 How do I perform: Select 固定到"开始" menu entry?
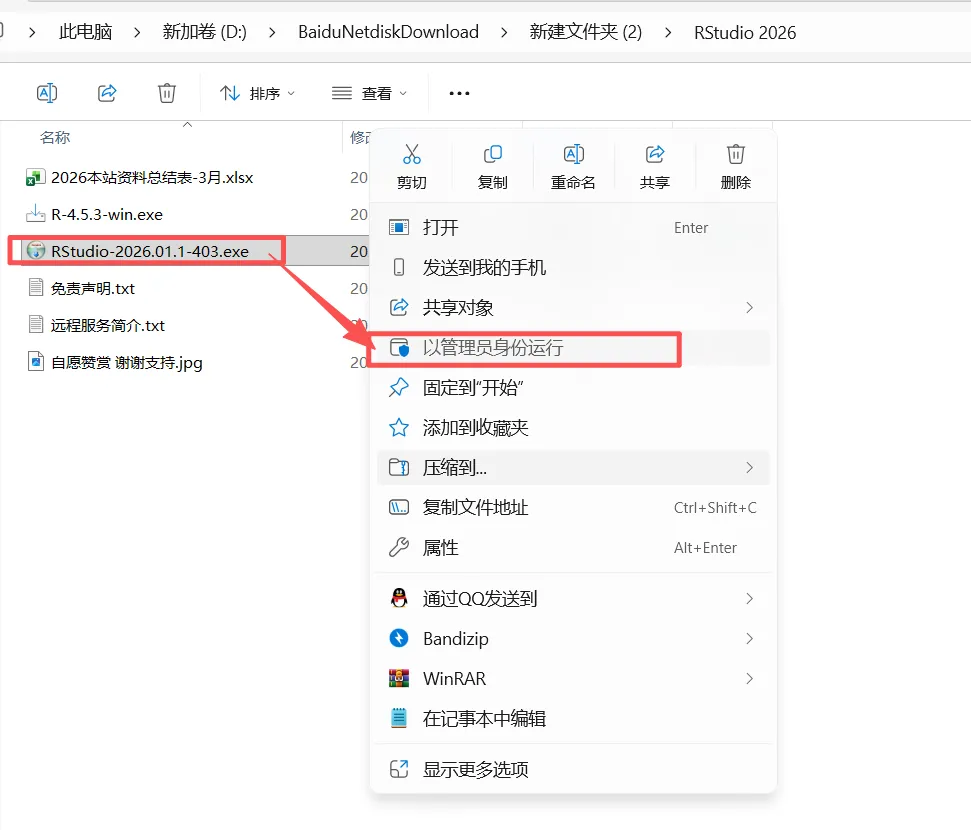pyautogui.click(x=573, y=388)
